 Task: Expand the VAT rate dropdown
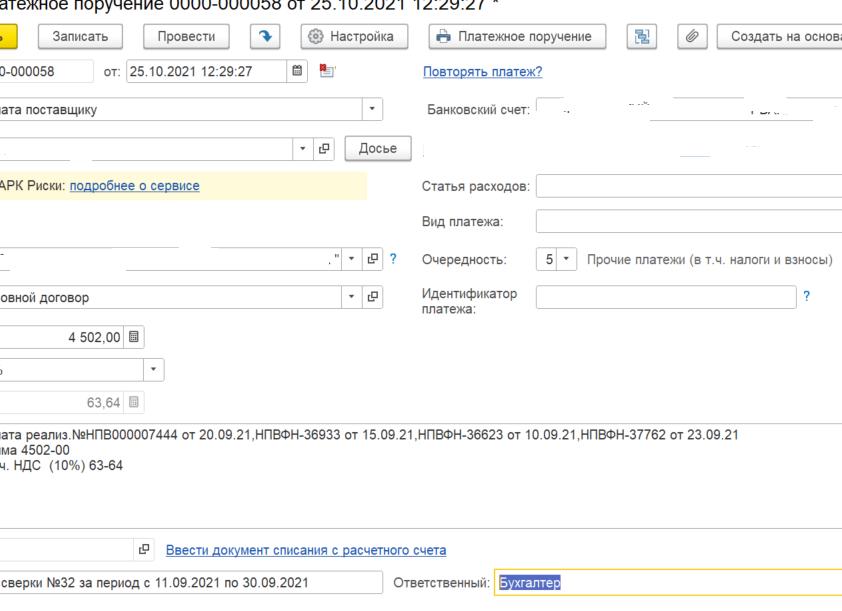click(x=153, y=369)
